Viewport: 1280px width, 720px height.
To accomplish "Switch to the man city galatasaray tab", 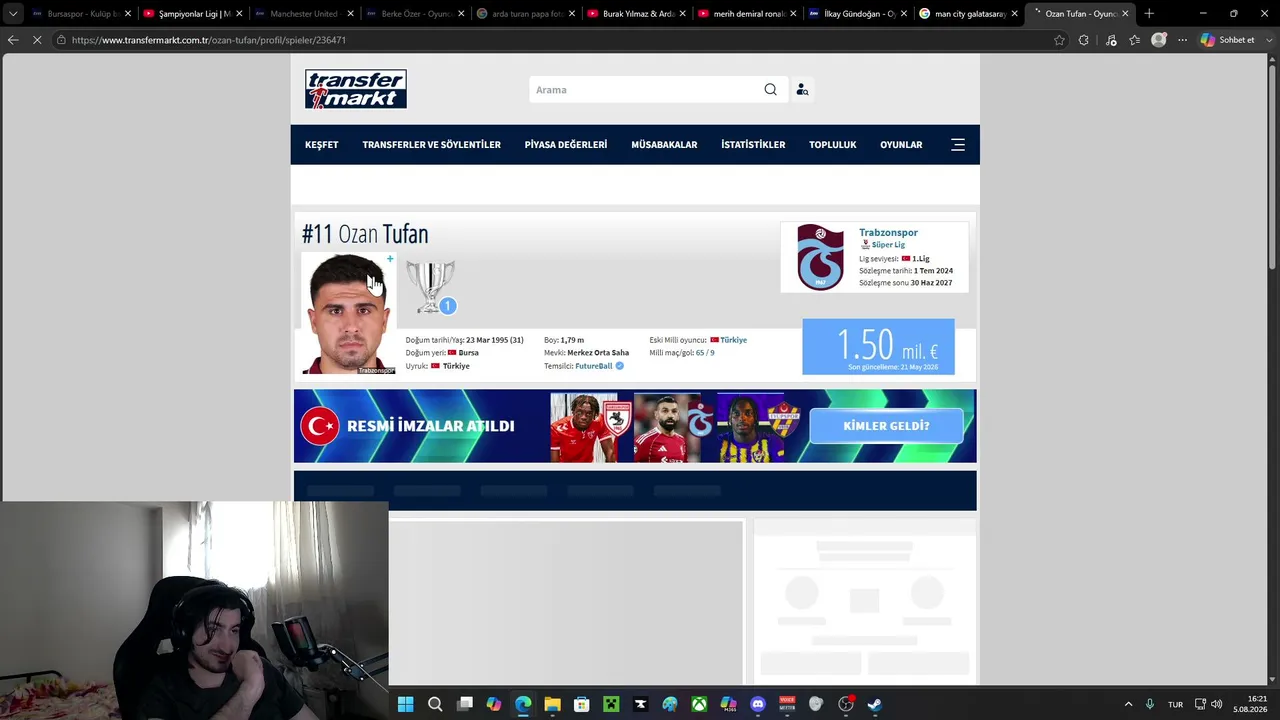I will pyautogui.click(x=966, y=14).
